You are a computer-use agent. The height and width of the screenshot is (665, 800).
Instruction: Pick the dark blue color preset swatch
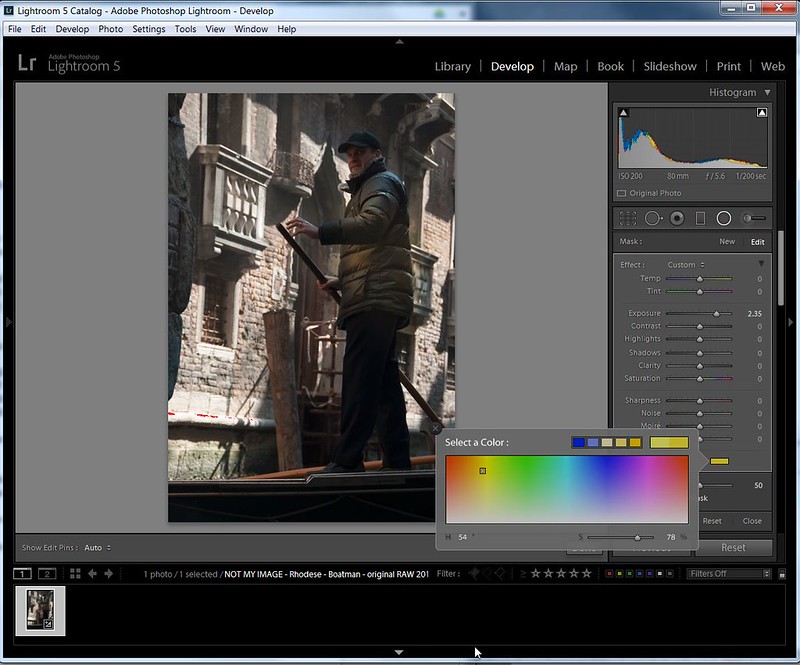pyautogui.click(x=579, y=442)
